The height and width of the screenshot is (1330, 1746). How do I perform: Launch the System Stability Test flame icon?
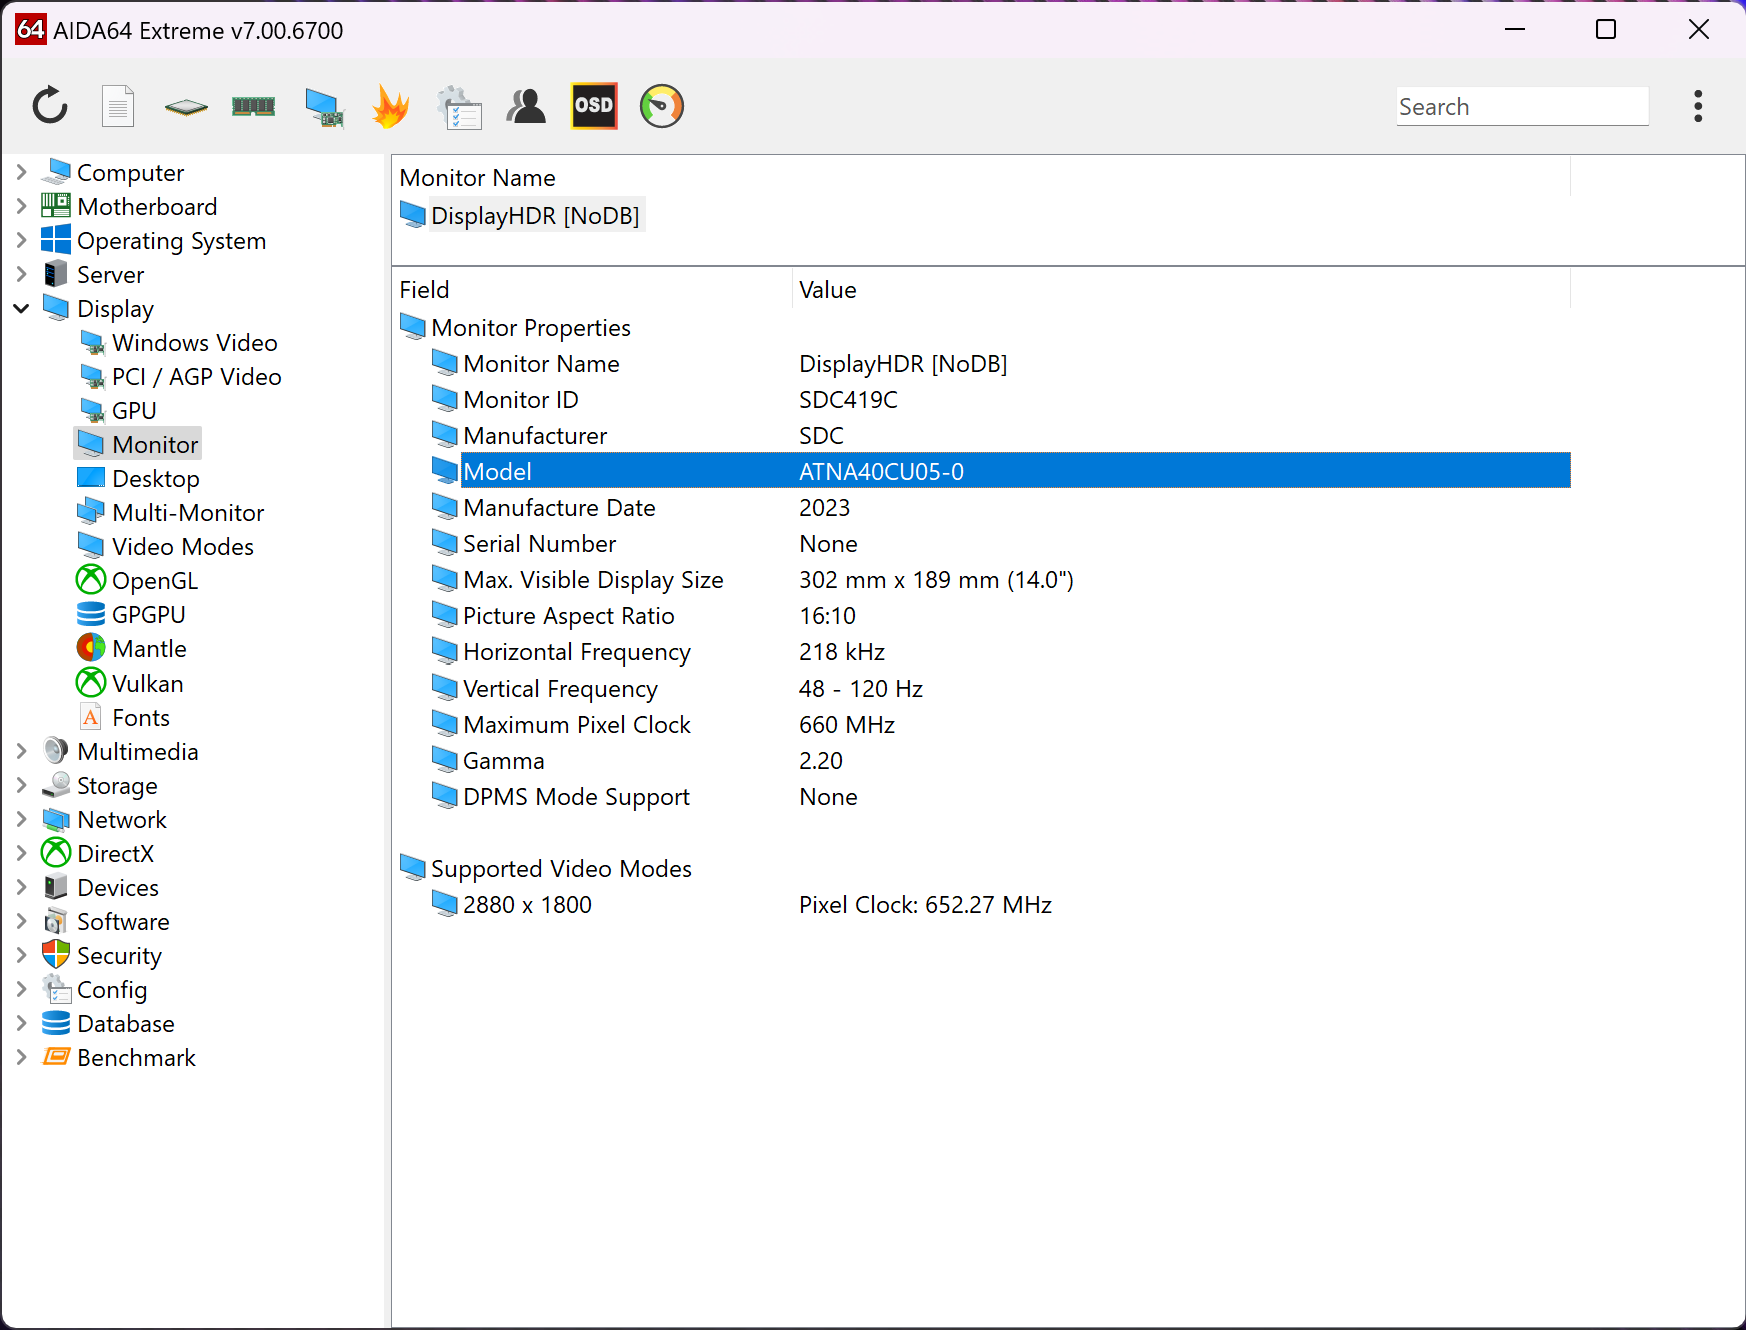pos(391,106)
